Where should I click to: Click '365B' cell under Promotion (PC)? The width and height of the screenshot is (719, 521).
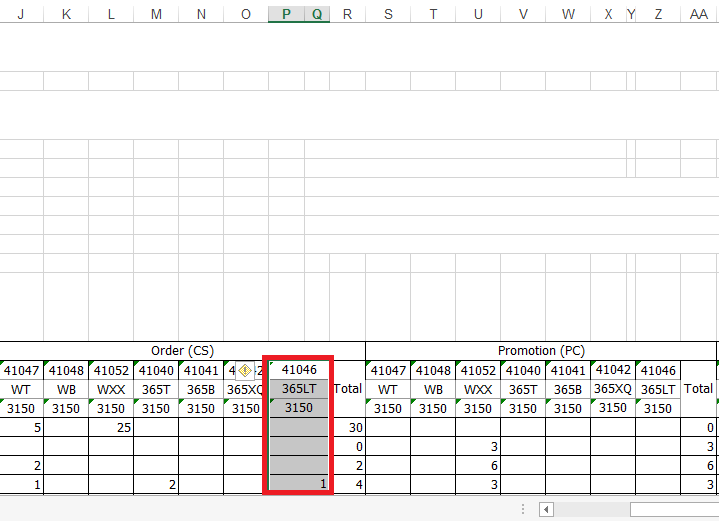(568, 389)
